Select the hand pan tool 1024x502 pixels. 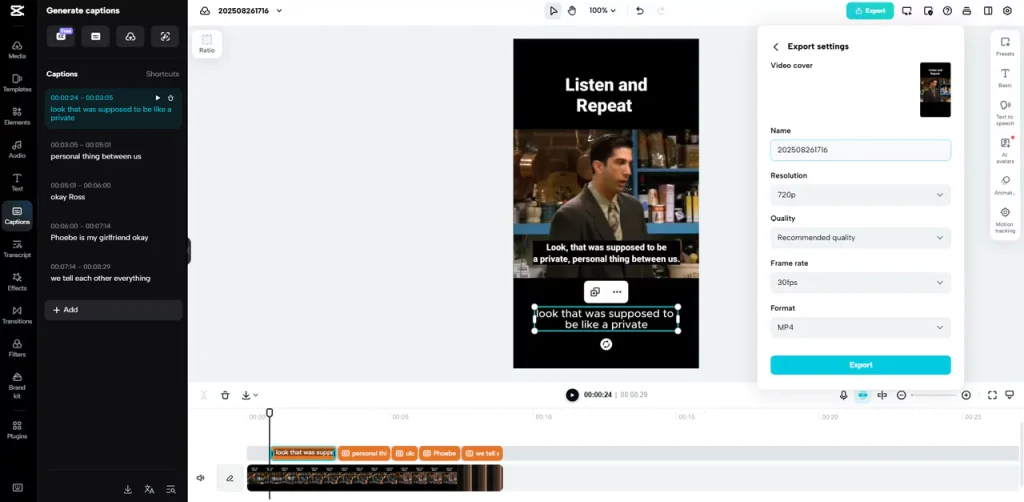[573, 11]
